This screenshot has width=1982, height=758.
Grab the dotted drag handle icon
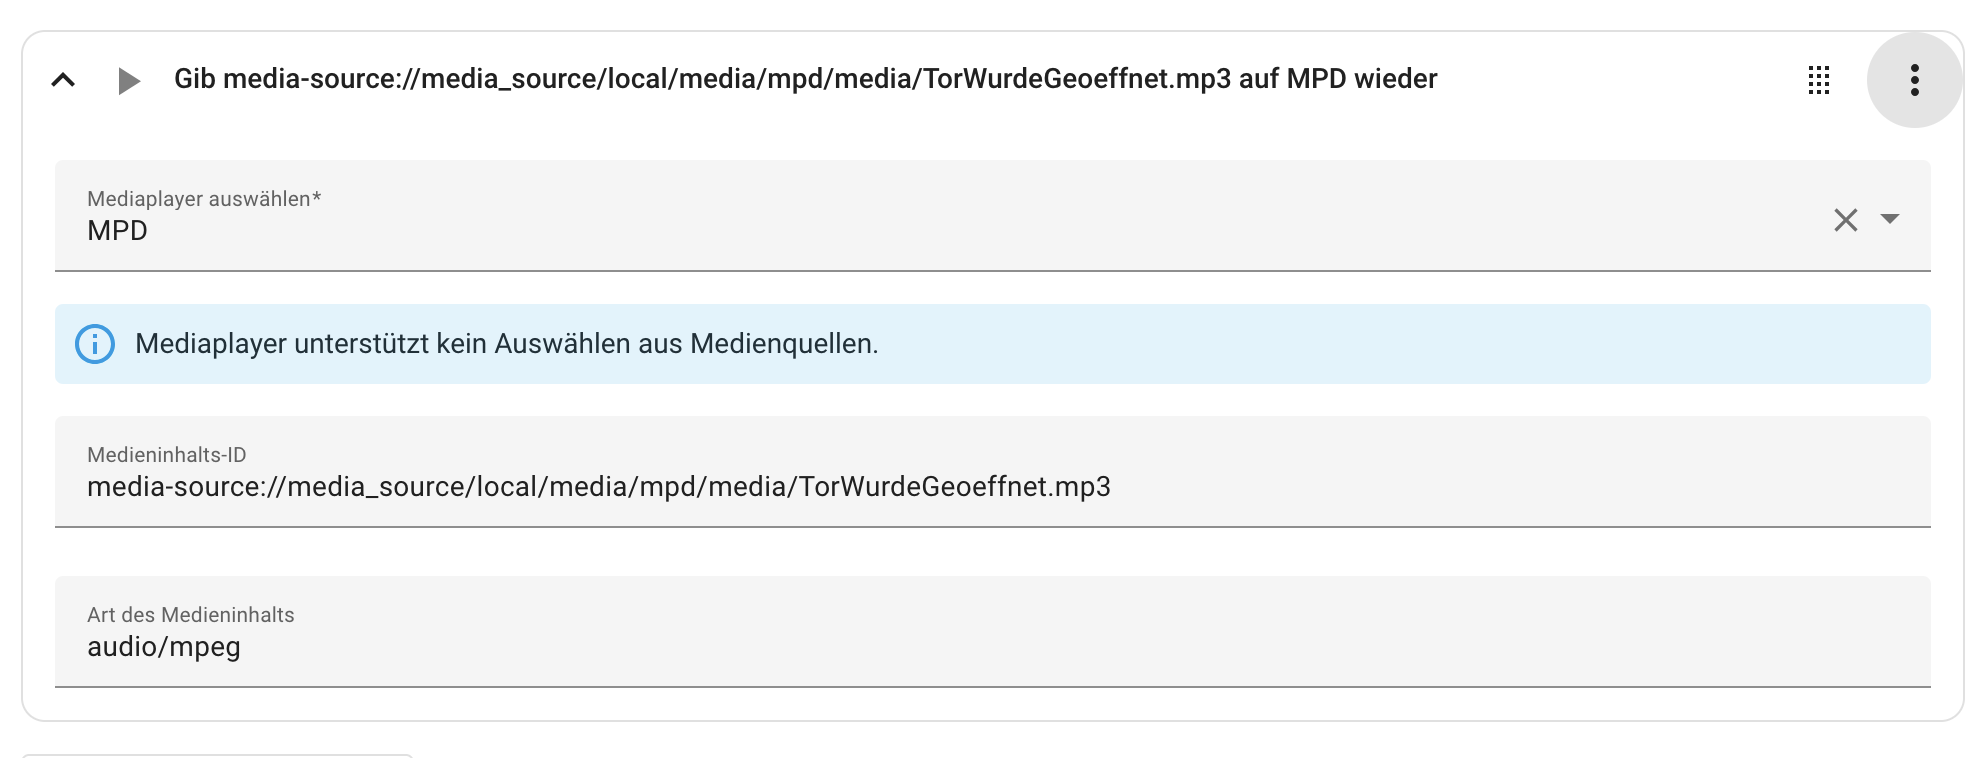tap(1819, 80)
